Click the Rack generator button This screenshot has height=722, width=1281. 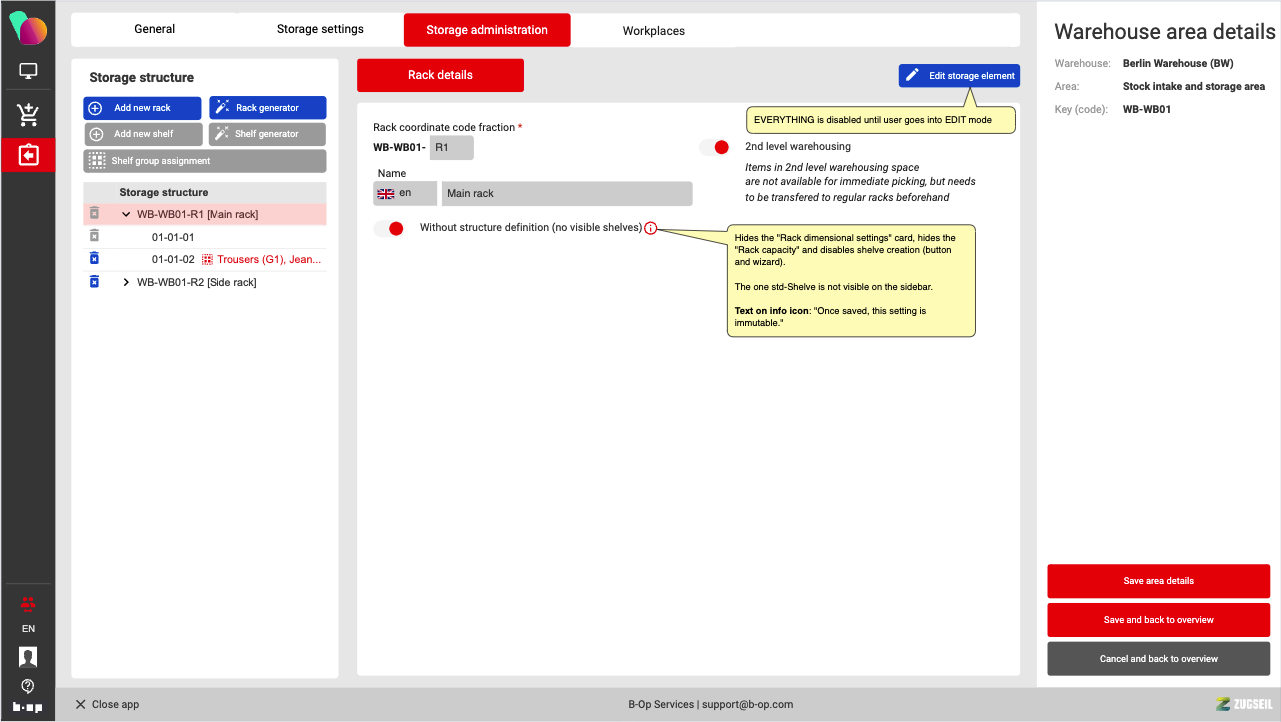point(267,108)
